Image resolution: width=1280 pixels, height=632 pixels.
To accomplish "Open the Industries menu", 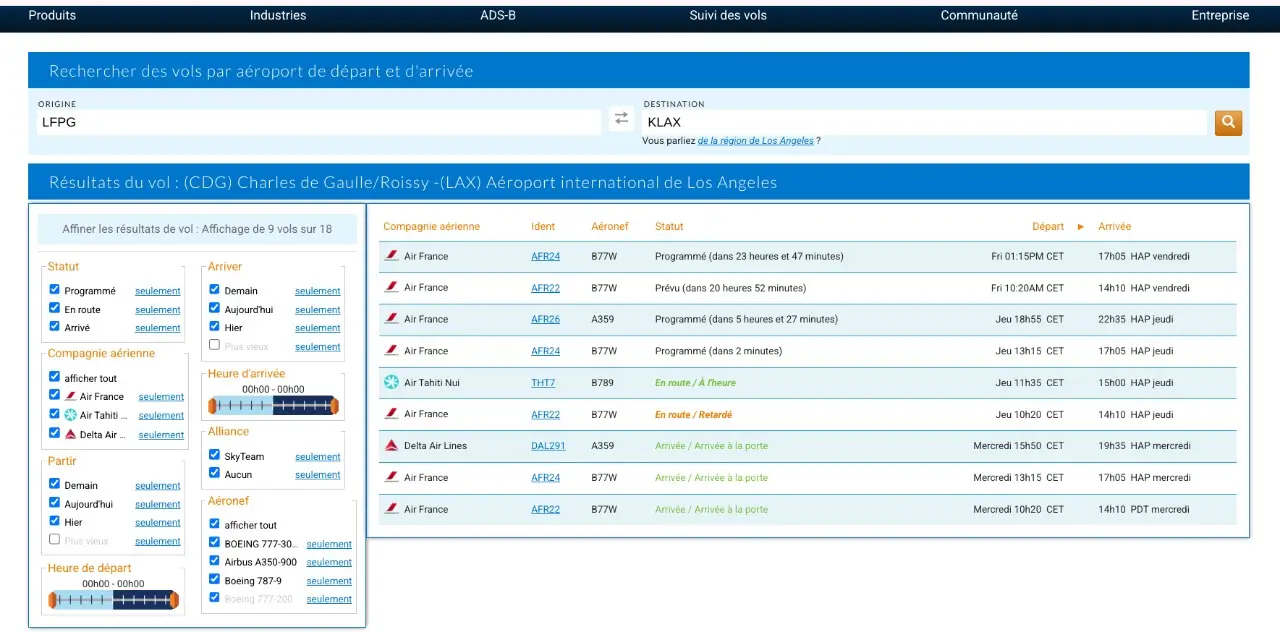I will click(278, 15).
